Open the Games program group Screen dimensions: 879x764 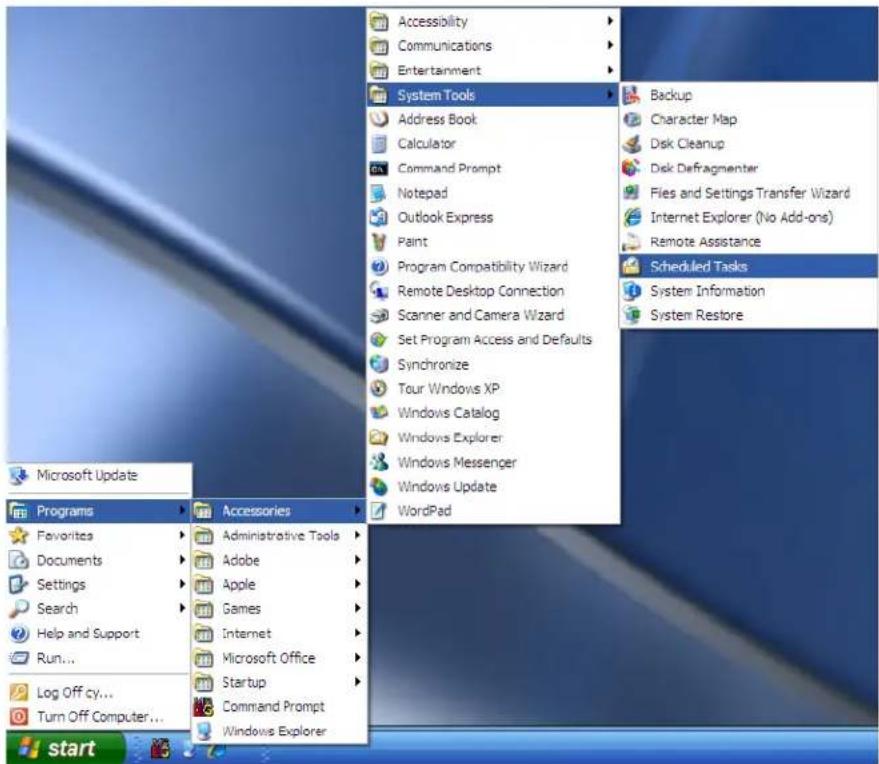(x=279, y=609)
